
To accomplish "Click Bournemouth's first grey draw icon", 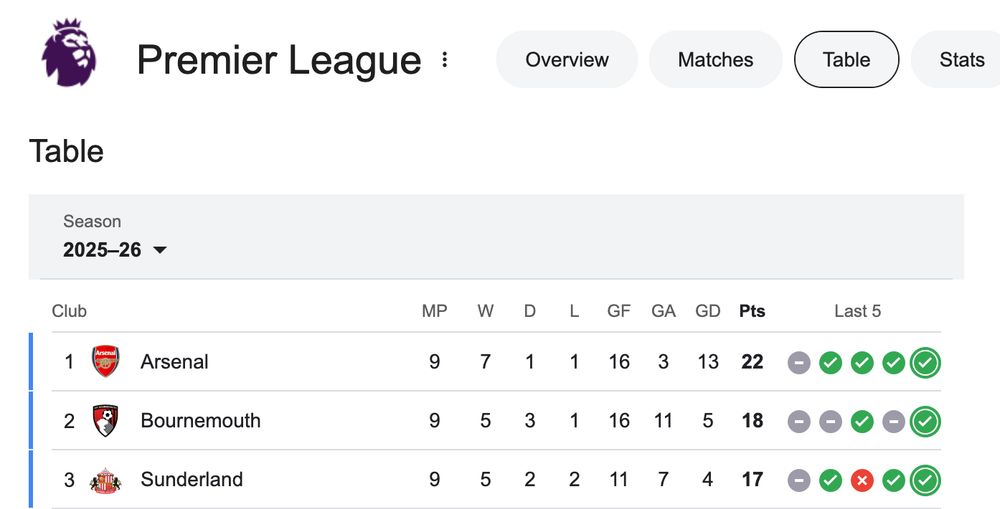I will click(x=799, y=422).
